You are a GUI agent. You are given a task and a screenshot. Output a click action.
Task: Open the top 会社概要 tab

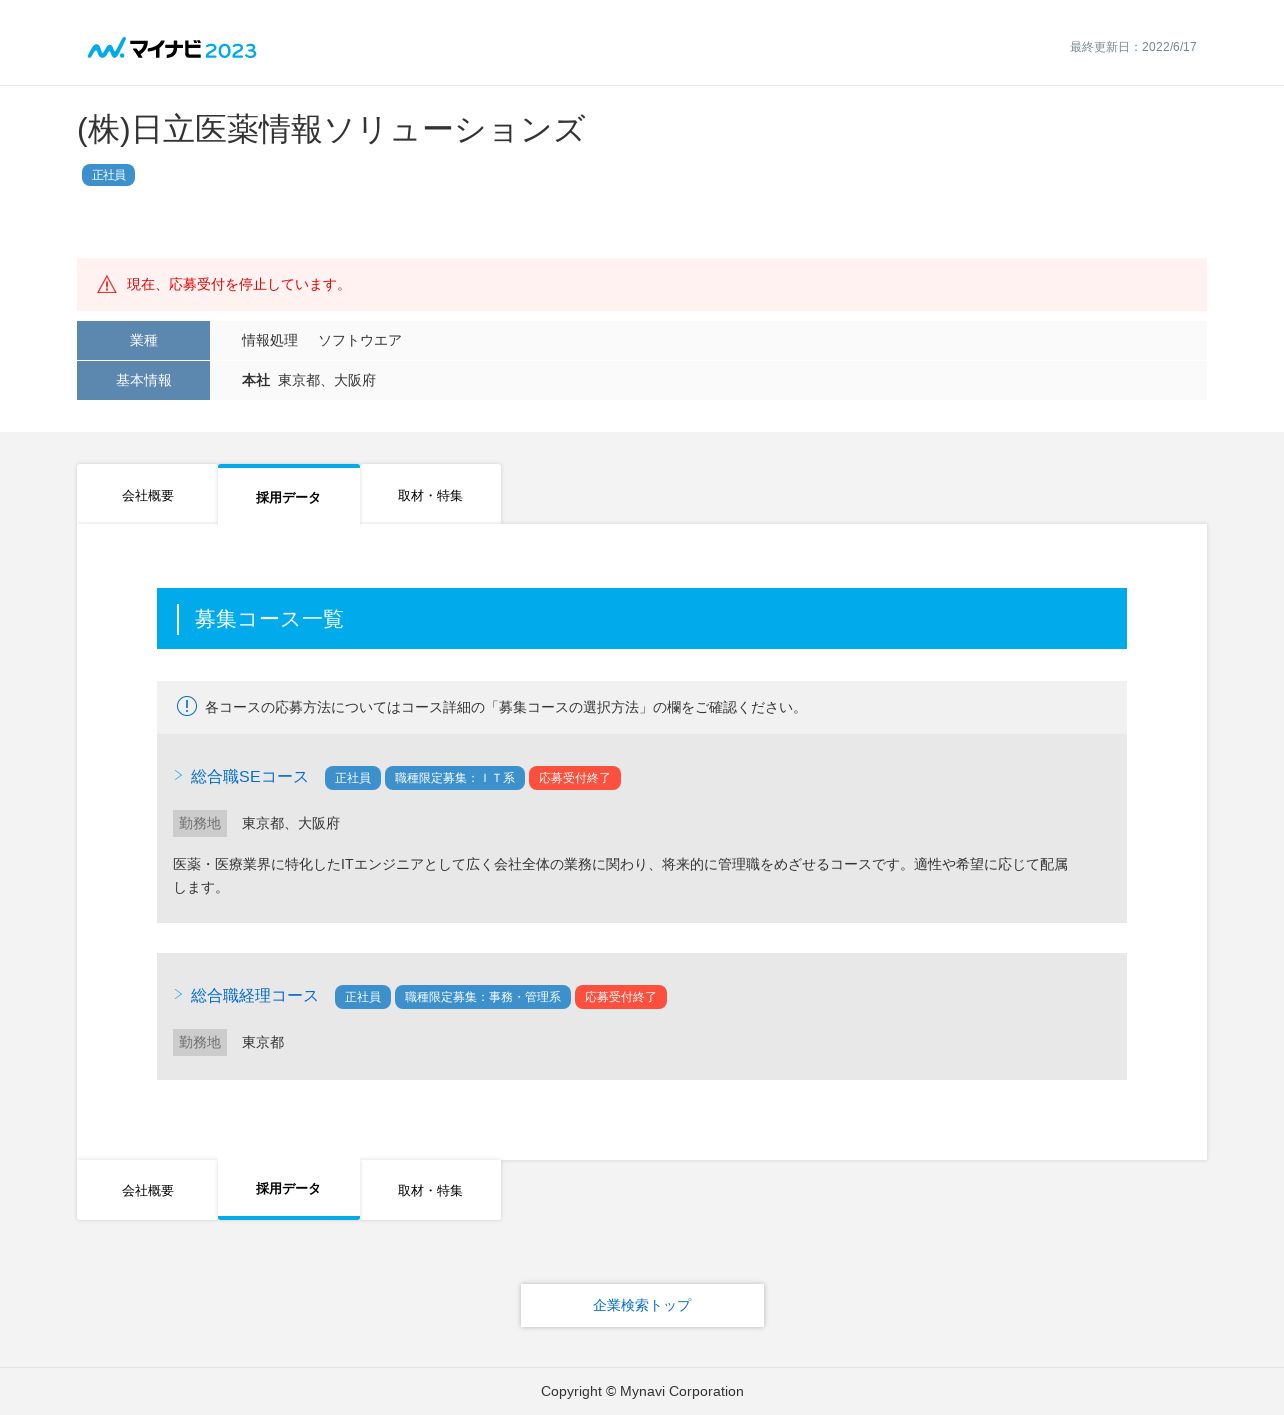click(x=147, y=494)
